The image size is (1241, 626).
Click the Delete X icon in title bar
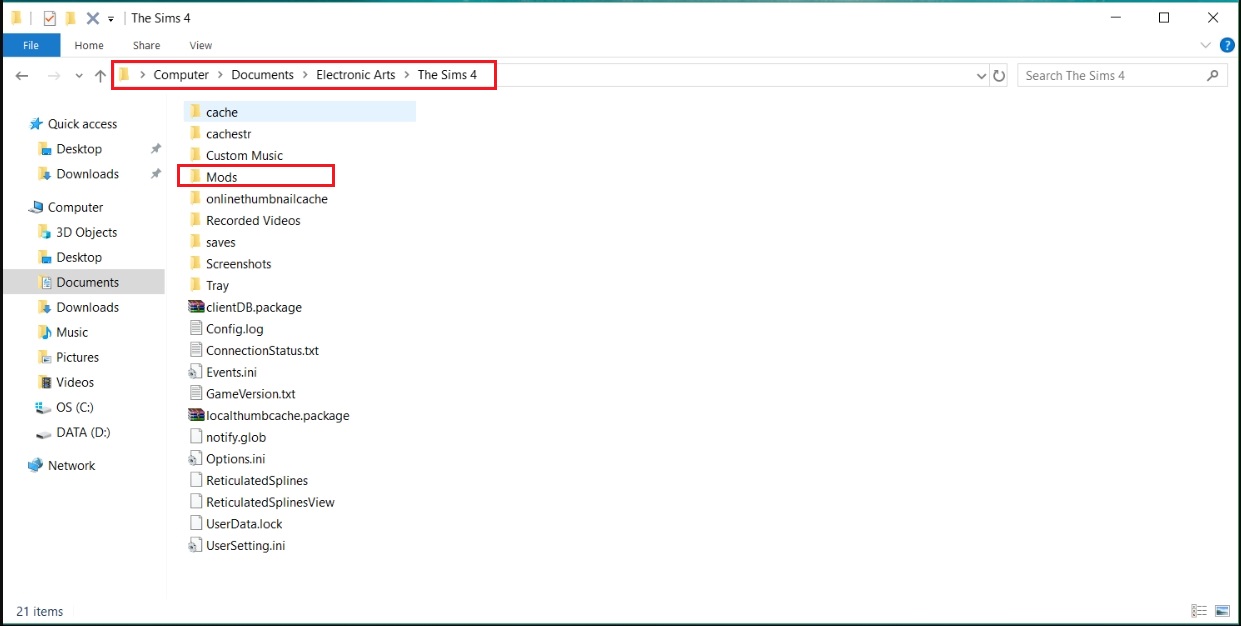pos(93,18)
